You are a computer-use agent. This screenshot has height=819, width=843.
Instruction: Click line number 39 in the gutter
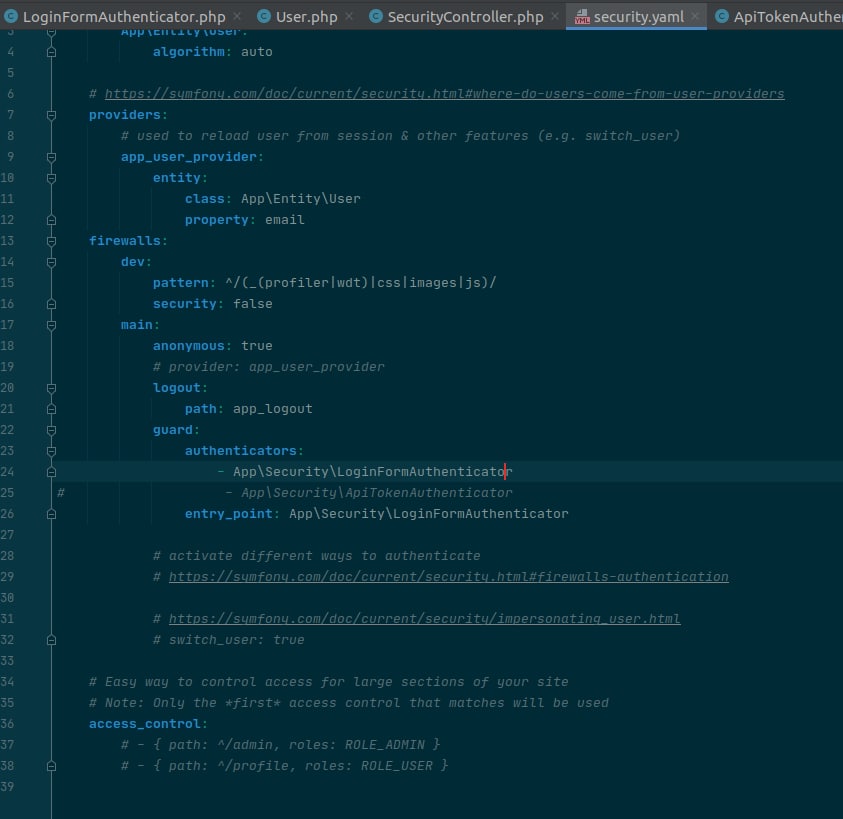[x=8, y=786]
